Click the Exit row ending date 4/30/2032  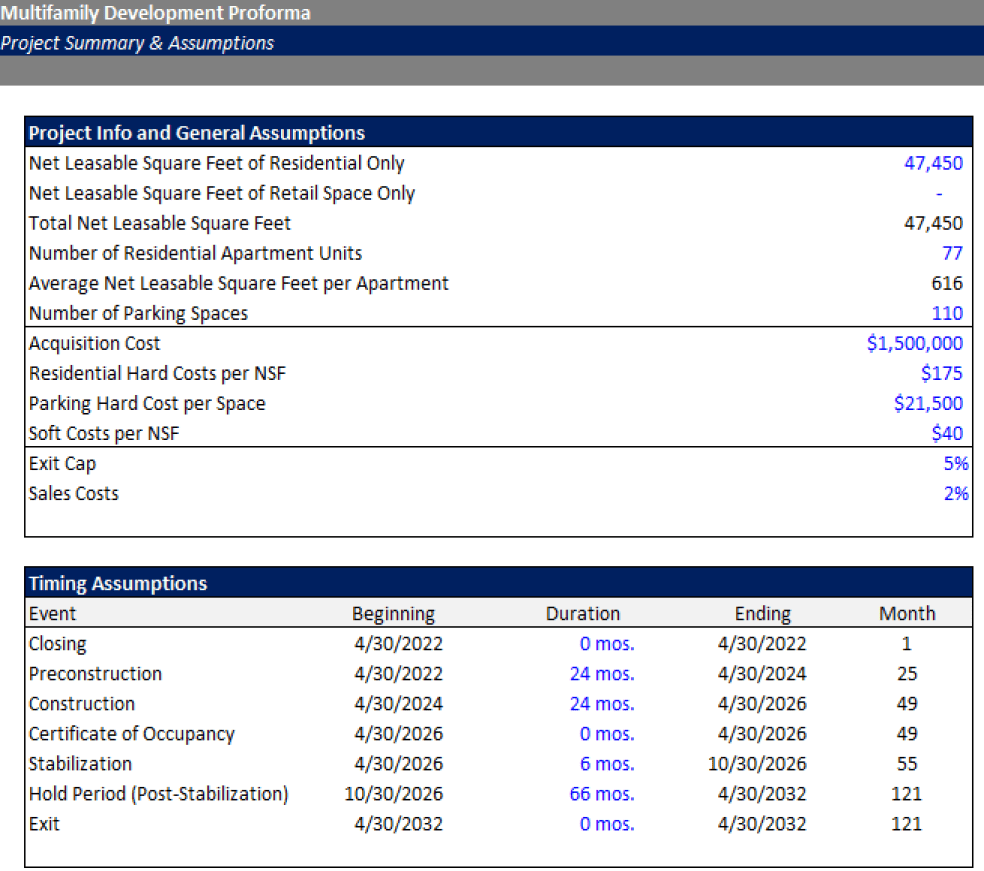pyautogui.click(x=761, y=824)
